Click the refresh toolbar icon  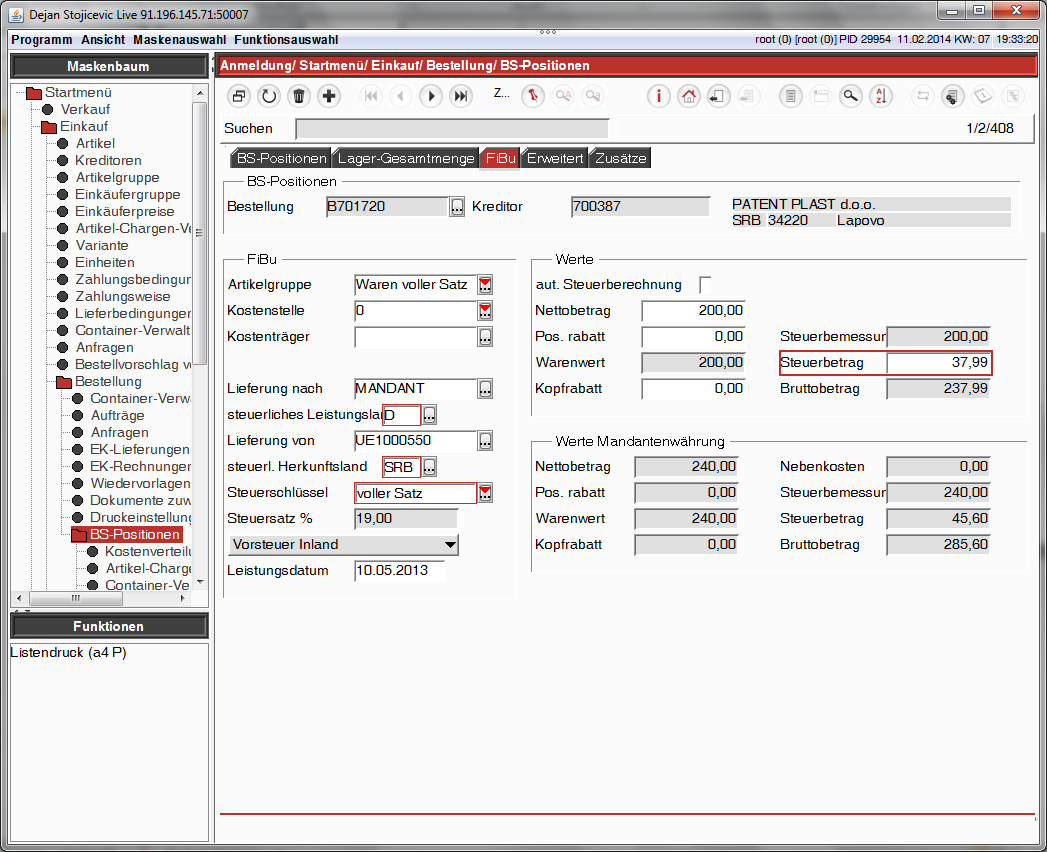tap(268, 96)
